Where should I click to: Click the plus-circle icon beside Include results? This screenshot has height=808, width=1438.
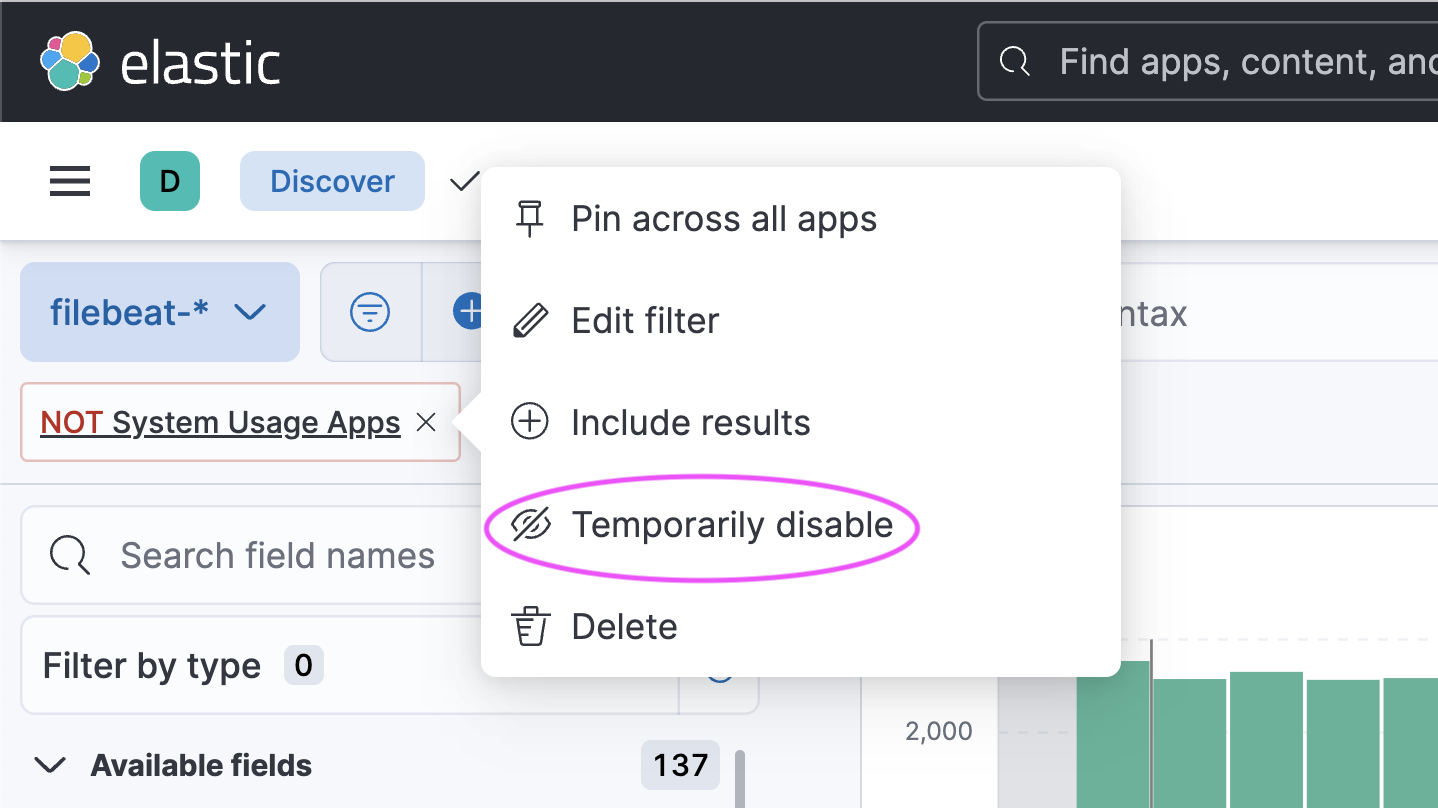pos(529,423)
